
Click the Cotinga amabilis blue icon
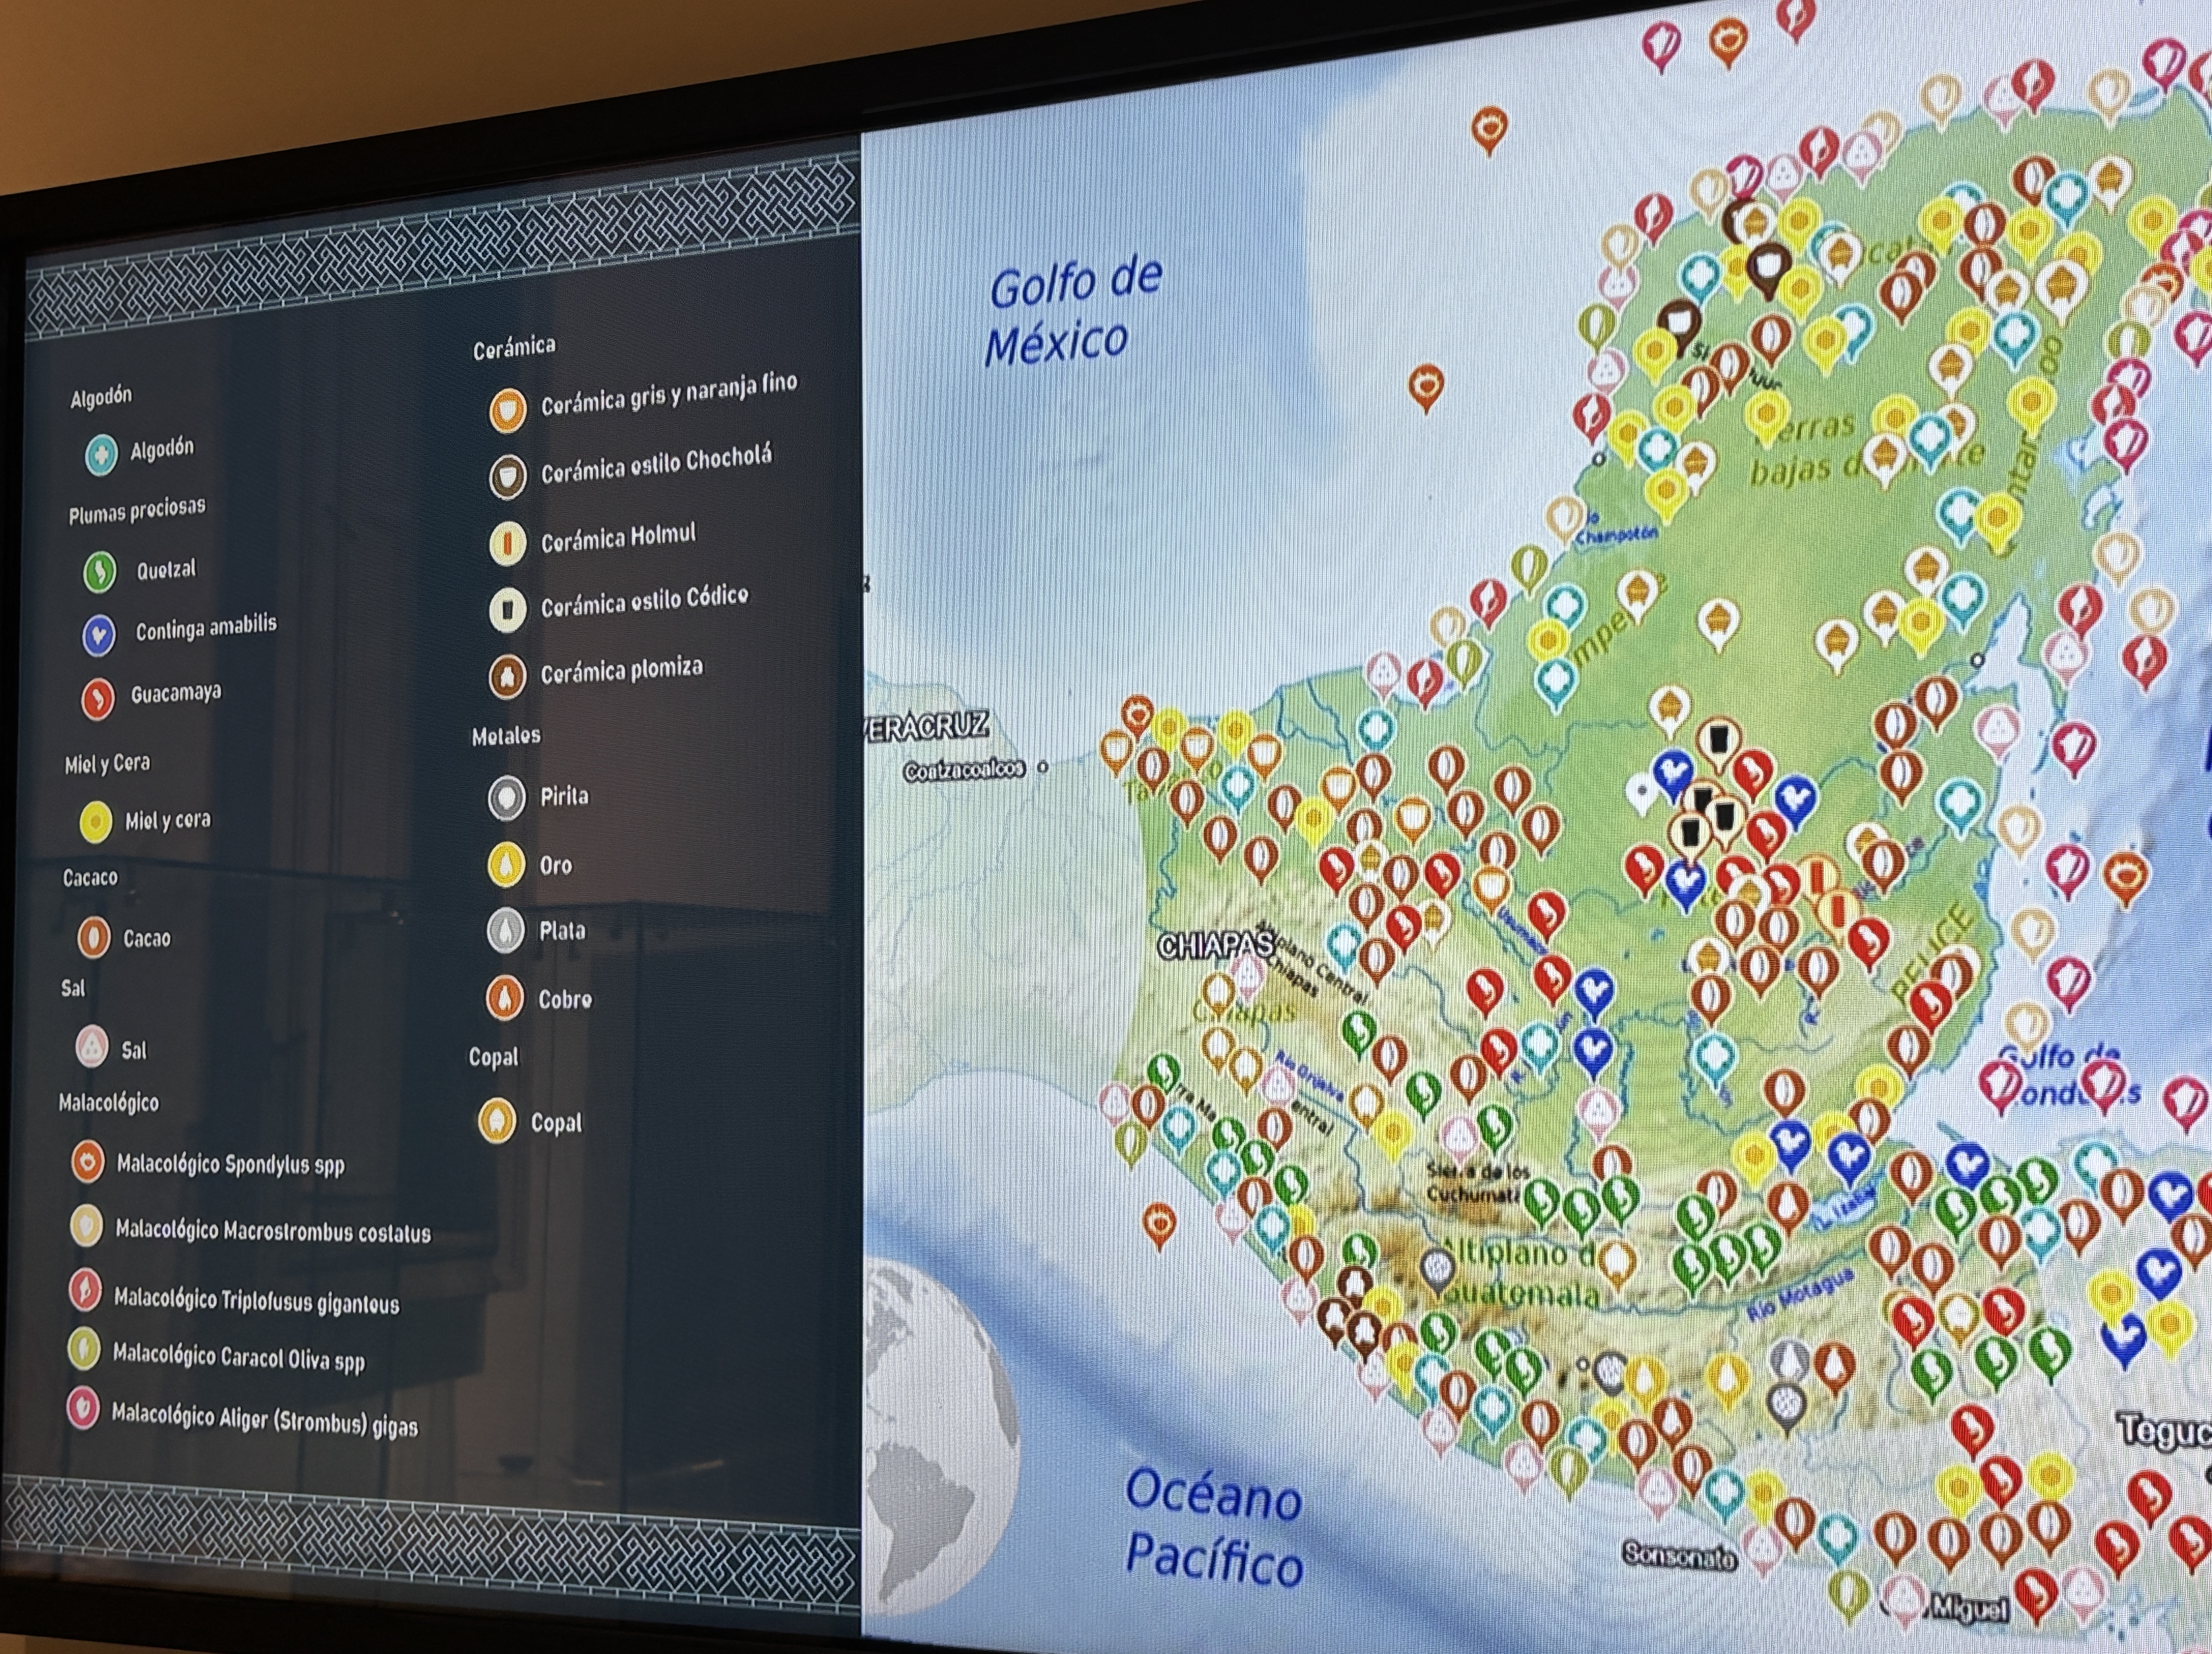pyautogui.click(x=99, y=635)
